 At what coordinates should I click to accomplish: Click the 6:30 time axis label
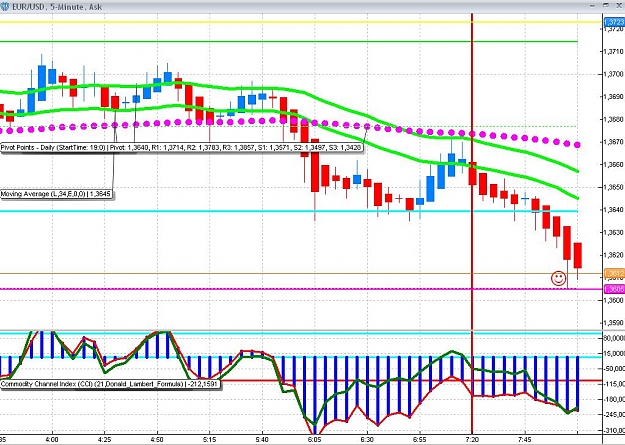pyautogui.click(x=367, y=439)
